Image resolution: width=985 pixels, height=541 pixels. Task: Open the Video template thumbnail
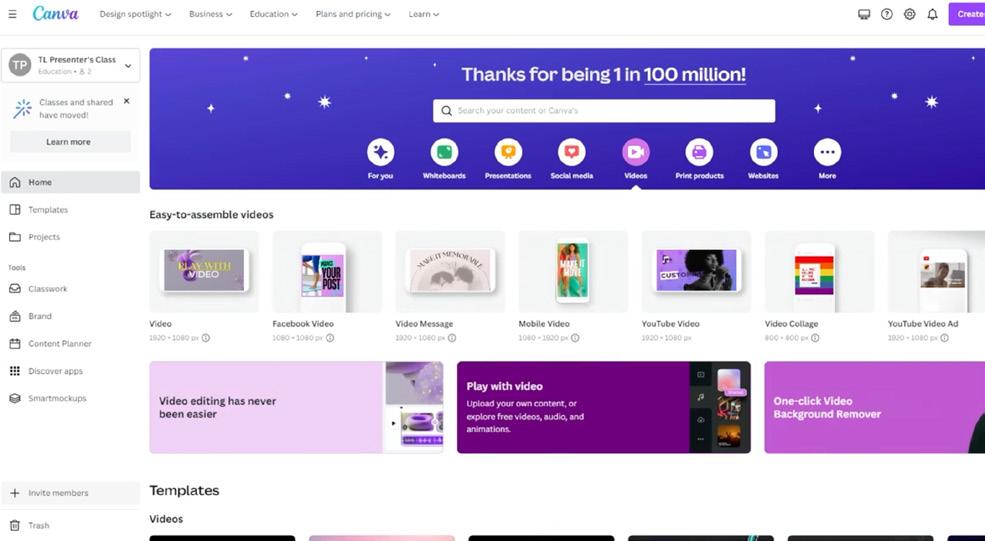coord(204,271)
